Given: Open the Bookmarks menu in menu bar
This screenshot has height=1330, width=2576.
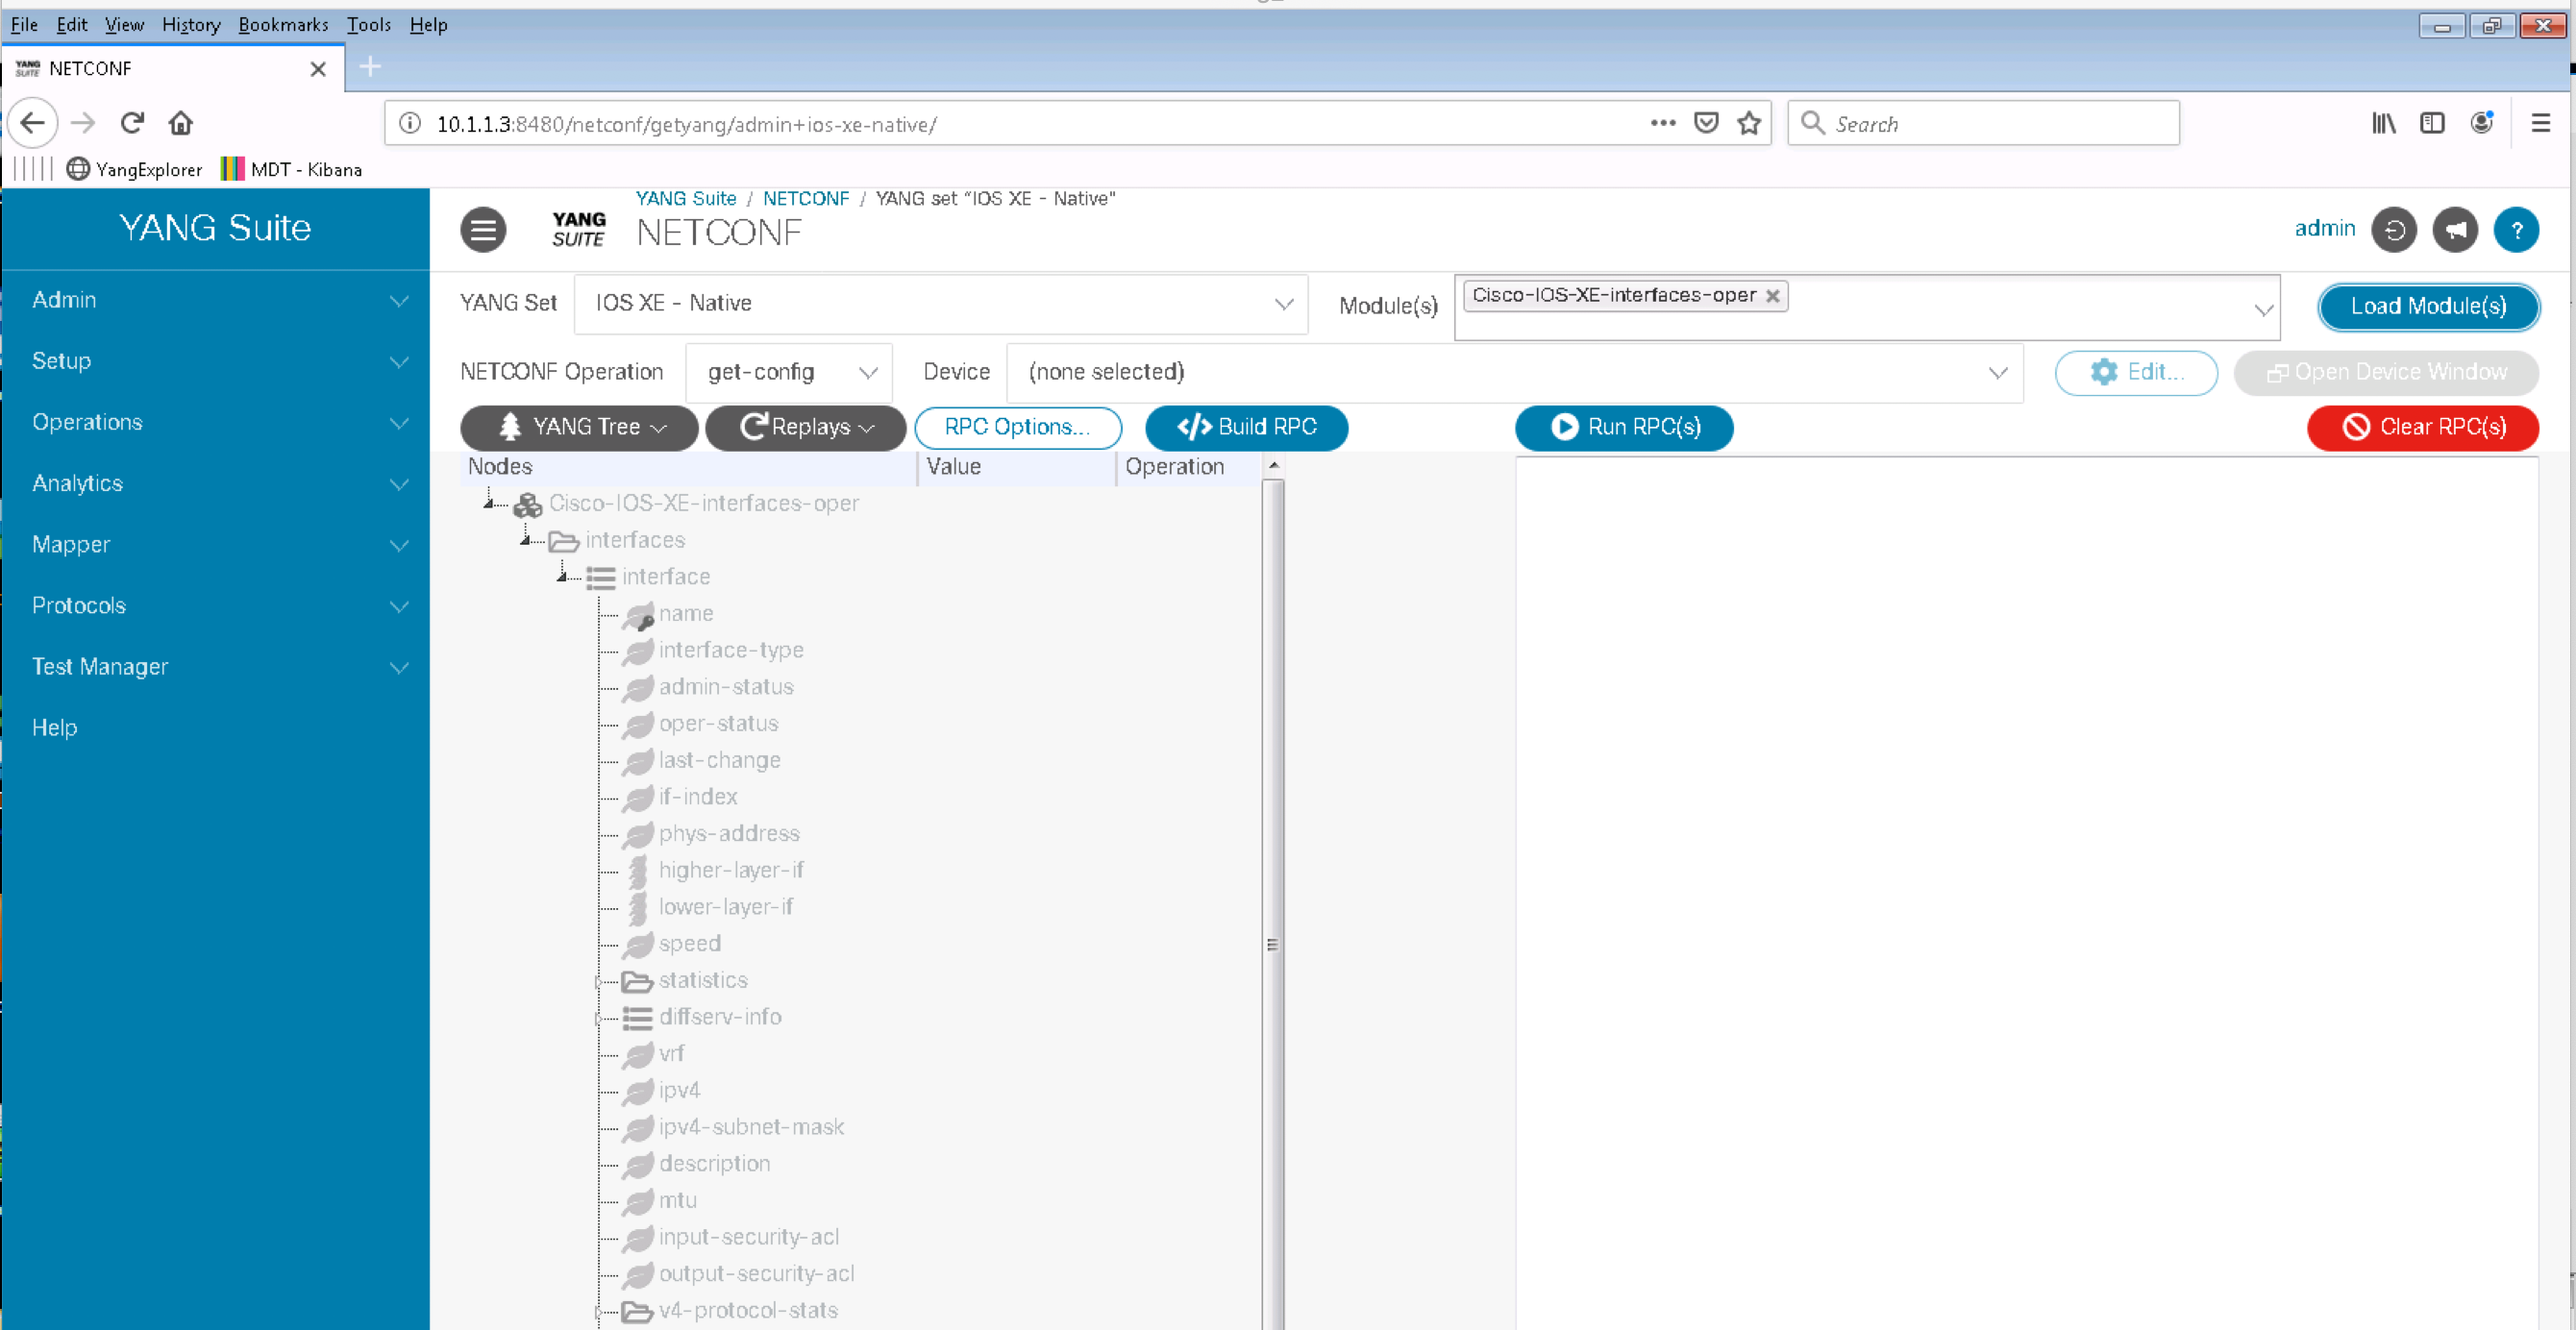Looking at the screenshot, I should pos(283,24).
